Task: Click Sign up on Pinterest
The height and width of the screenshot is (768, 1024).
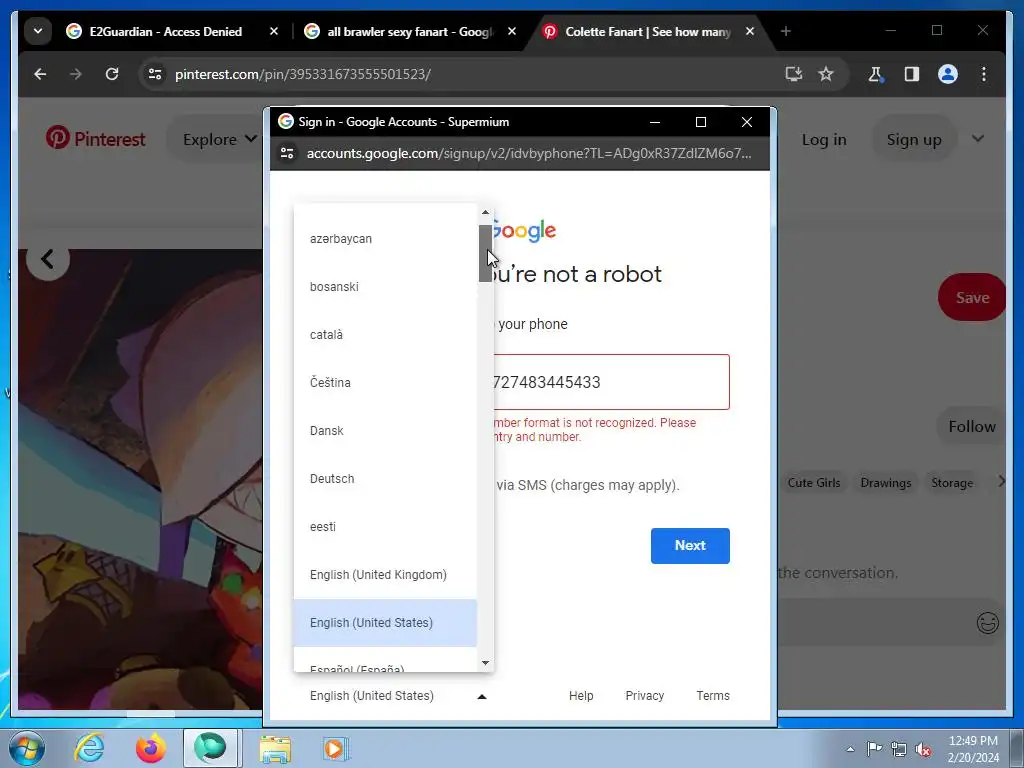Action: tap(914, 140)
